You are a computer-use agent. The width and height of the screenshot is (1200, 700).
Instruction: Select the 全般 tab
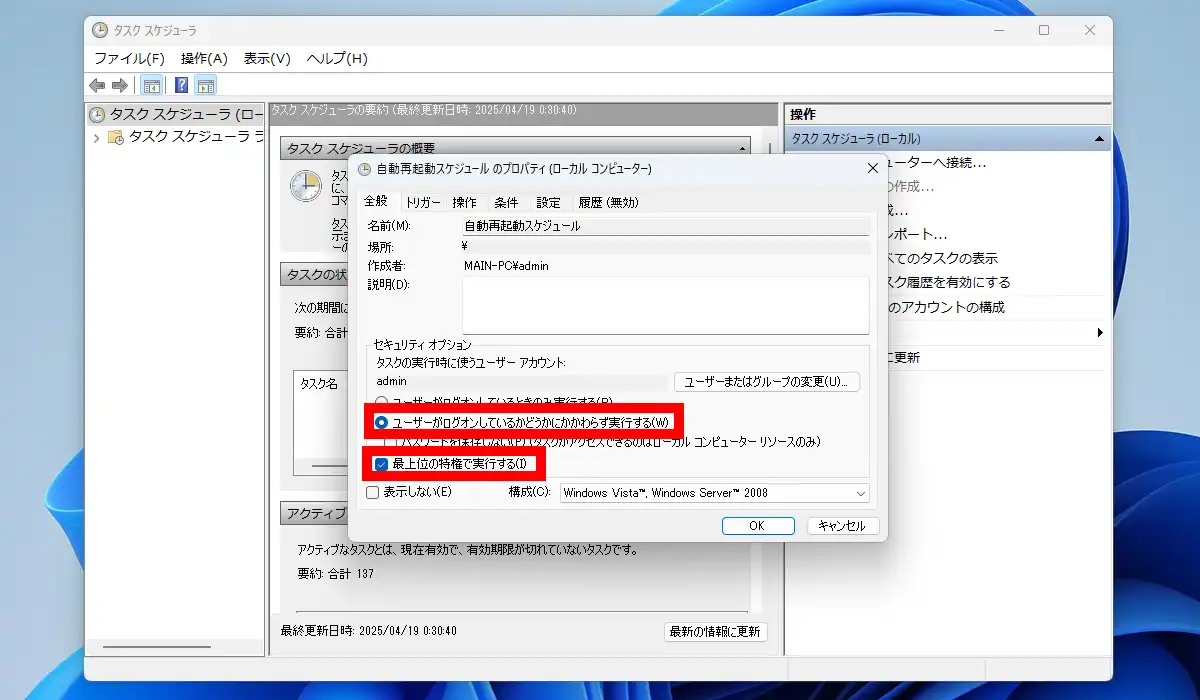pyautogui.click(x=375, y=201)
